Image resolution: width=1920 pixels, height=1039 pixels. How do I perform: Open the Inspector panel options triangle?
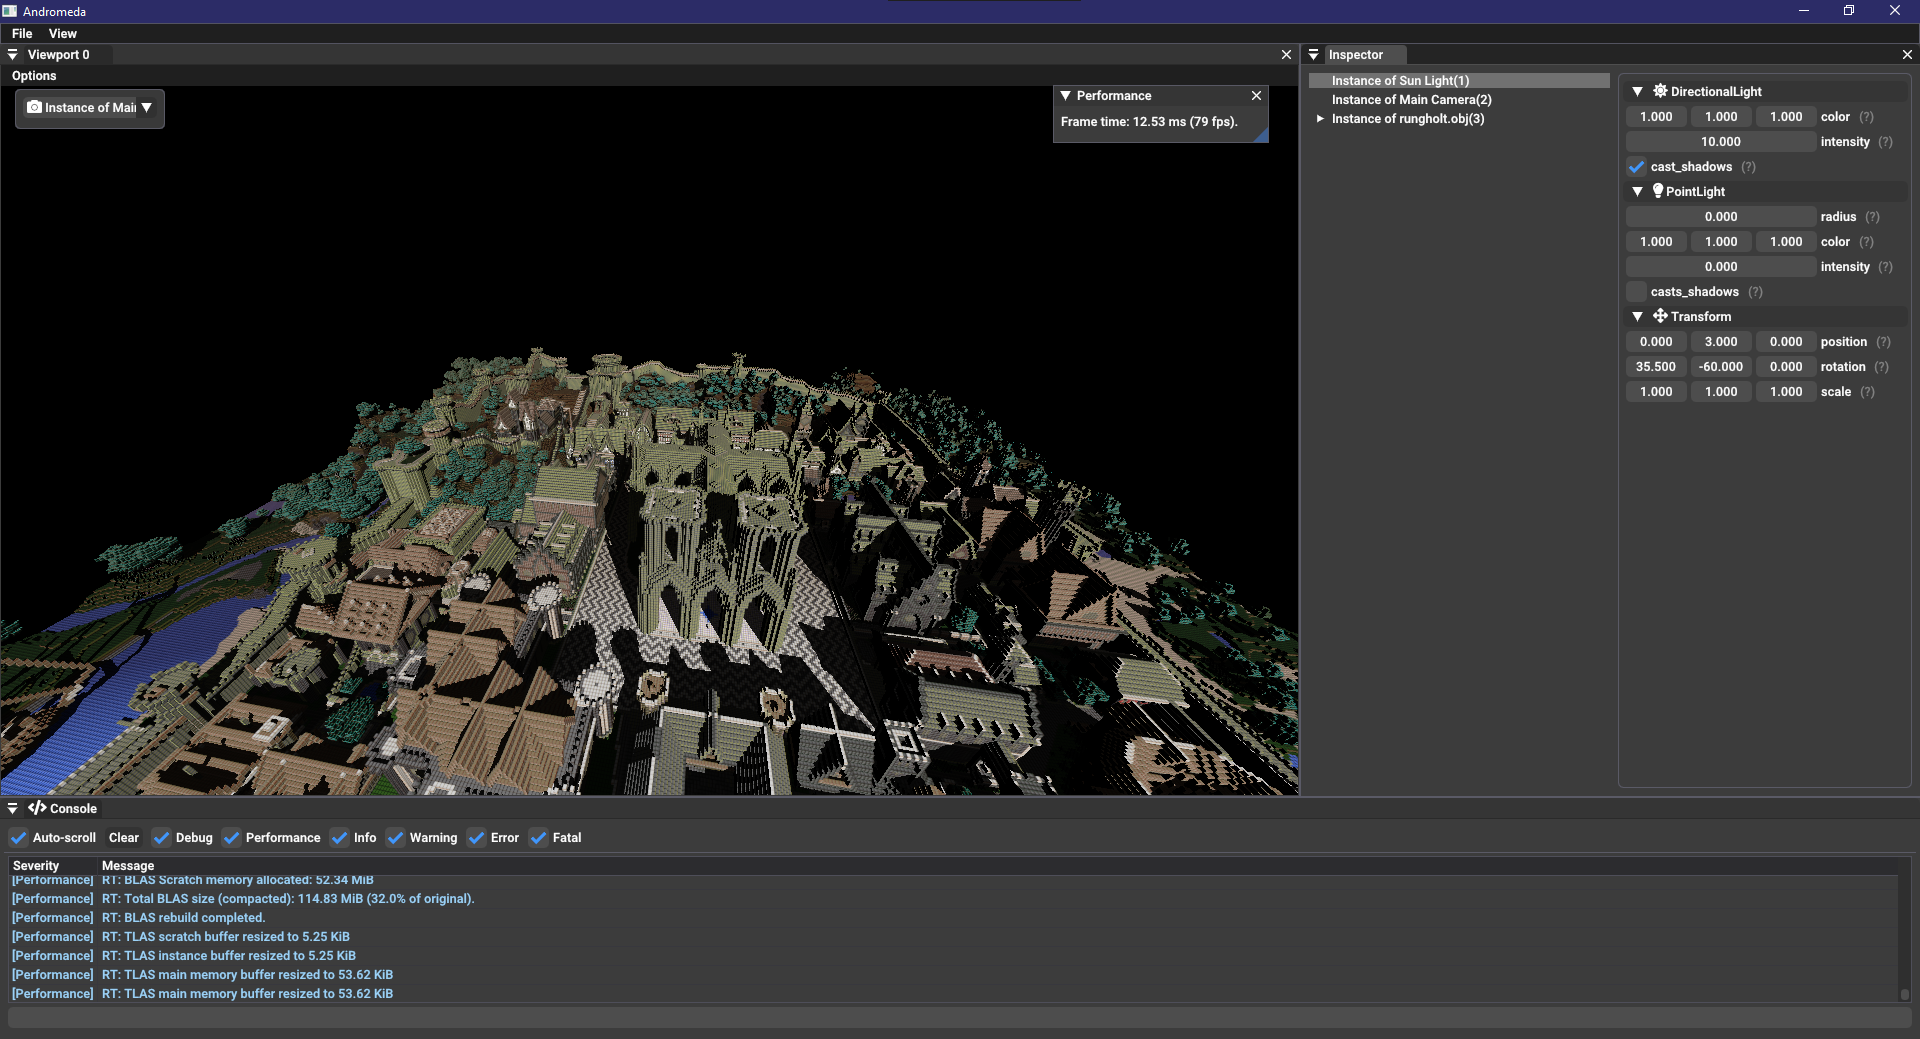point(1314,55)
